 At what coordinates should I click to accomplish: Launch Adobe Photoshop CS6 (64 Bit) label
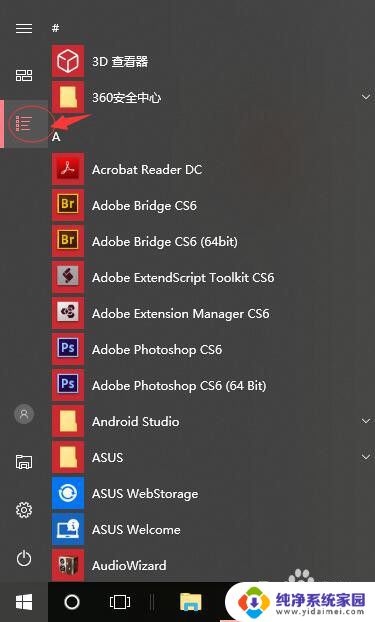(x=179, y=386)
